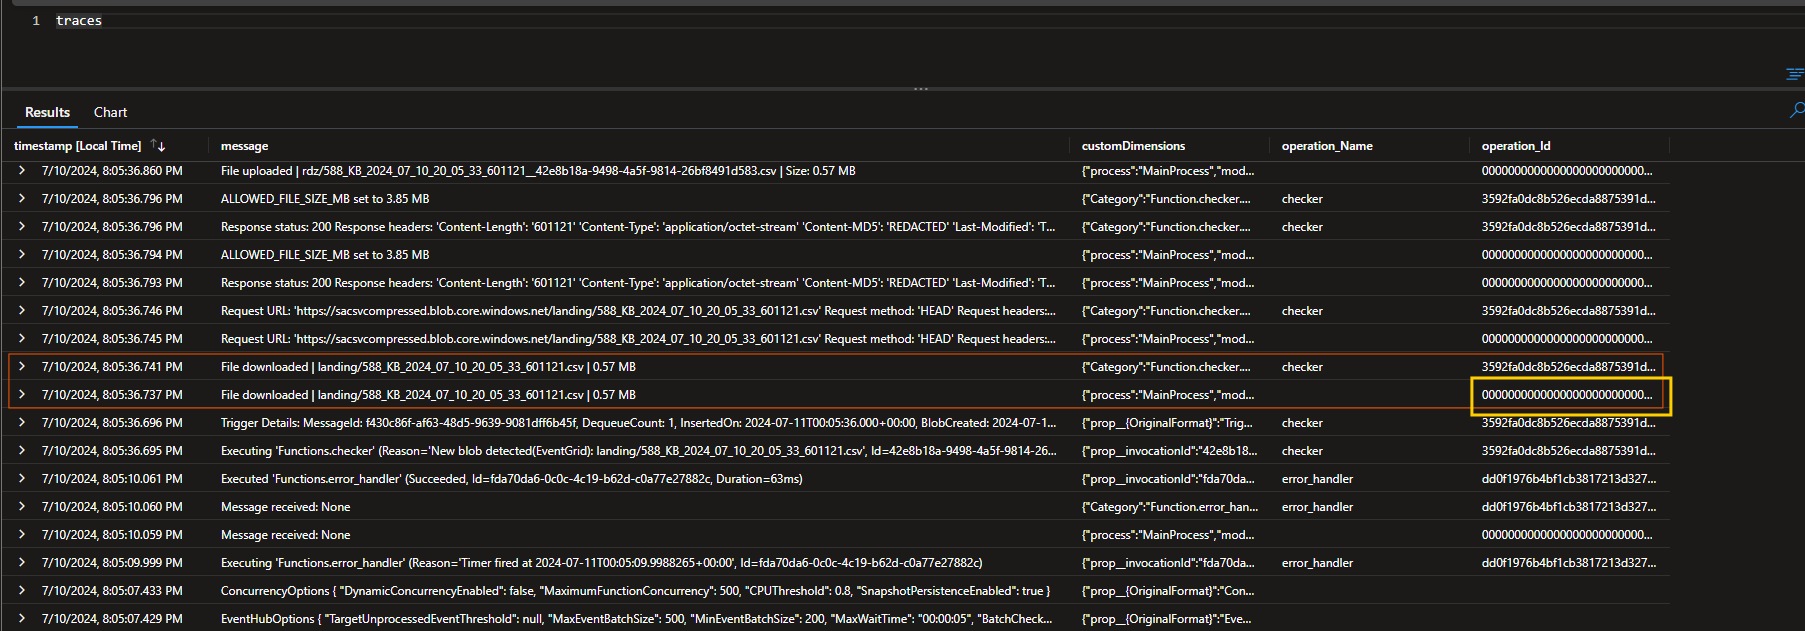
Task: Click operation_Id 'dd0f1976b4bf1cb...' in 8:05:10.060 PM row
Action: click(1568, 507)
